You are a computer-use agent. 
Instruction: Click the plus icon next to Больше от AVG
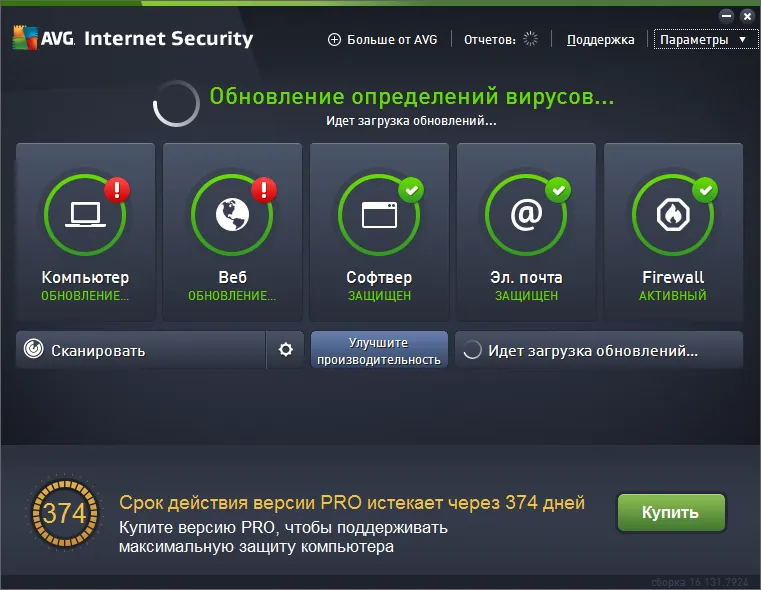click(x=334, y=40)
